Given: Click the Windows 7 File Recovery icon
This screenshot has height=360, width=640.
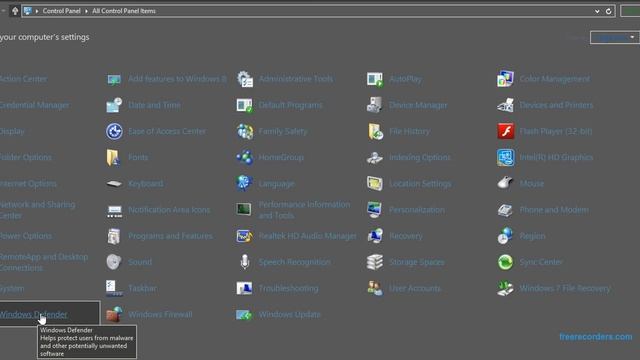Looking at the screenshot, I should 505,288.
